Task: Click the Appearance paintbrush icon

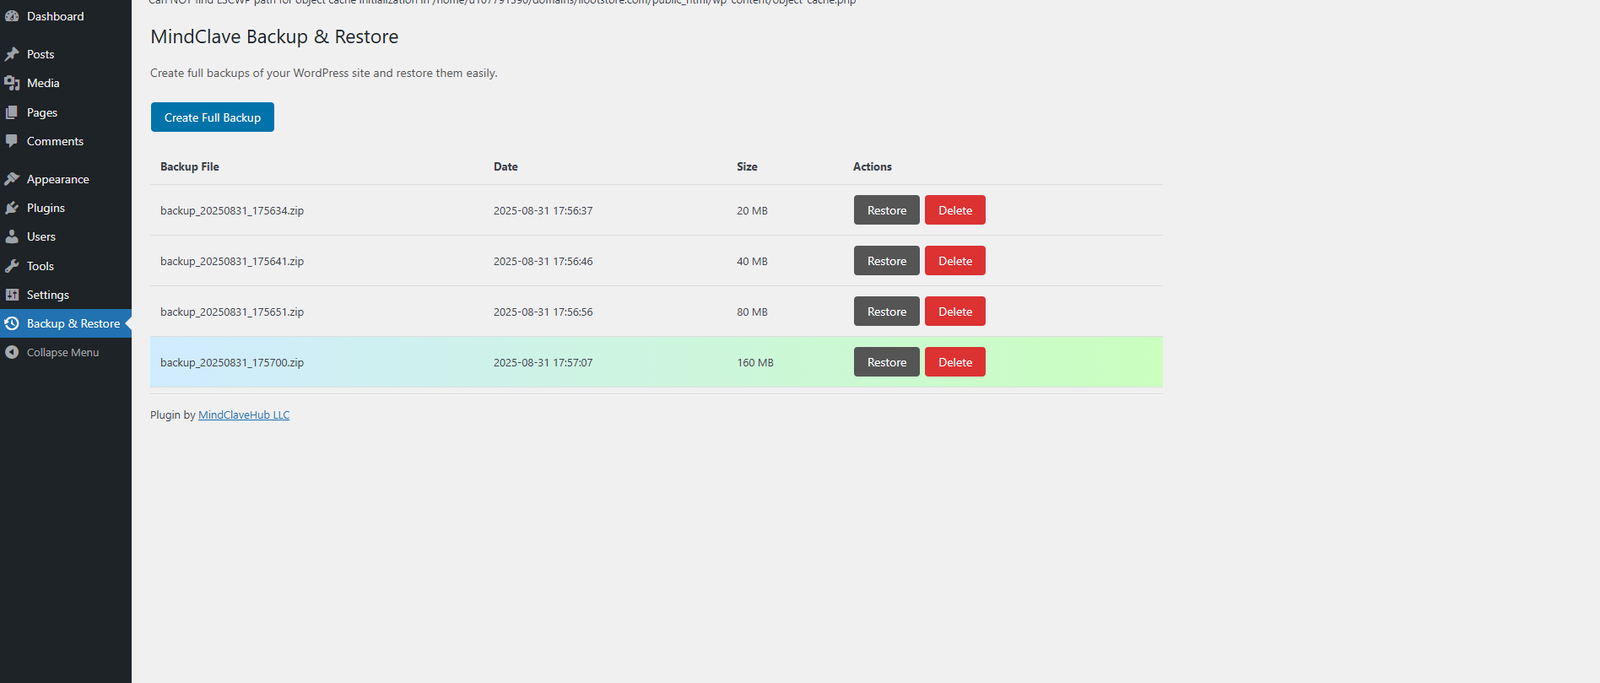Action: coord(12,179)
